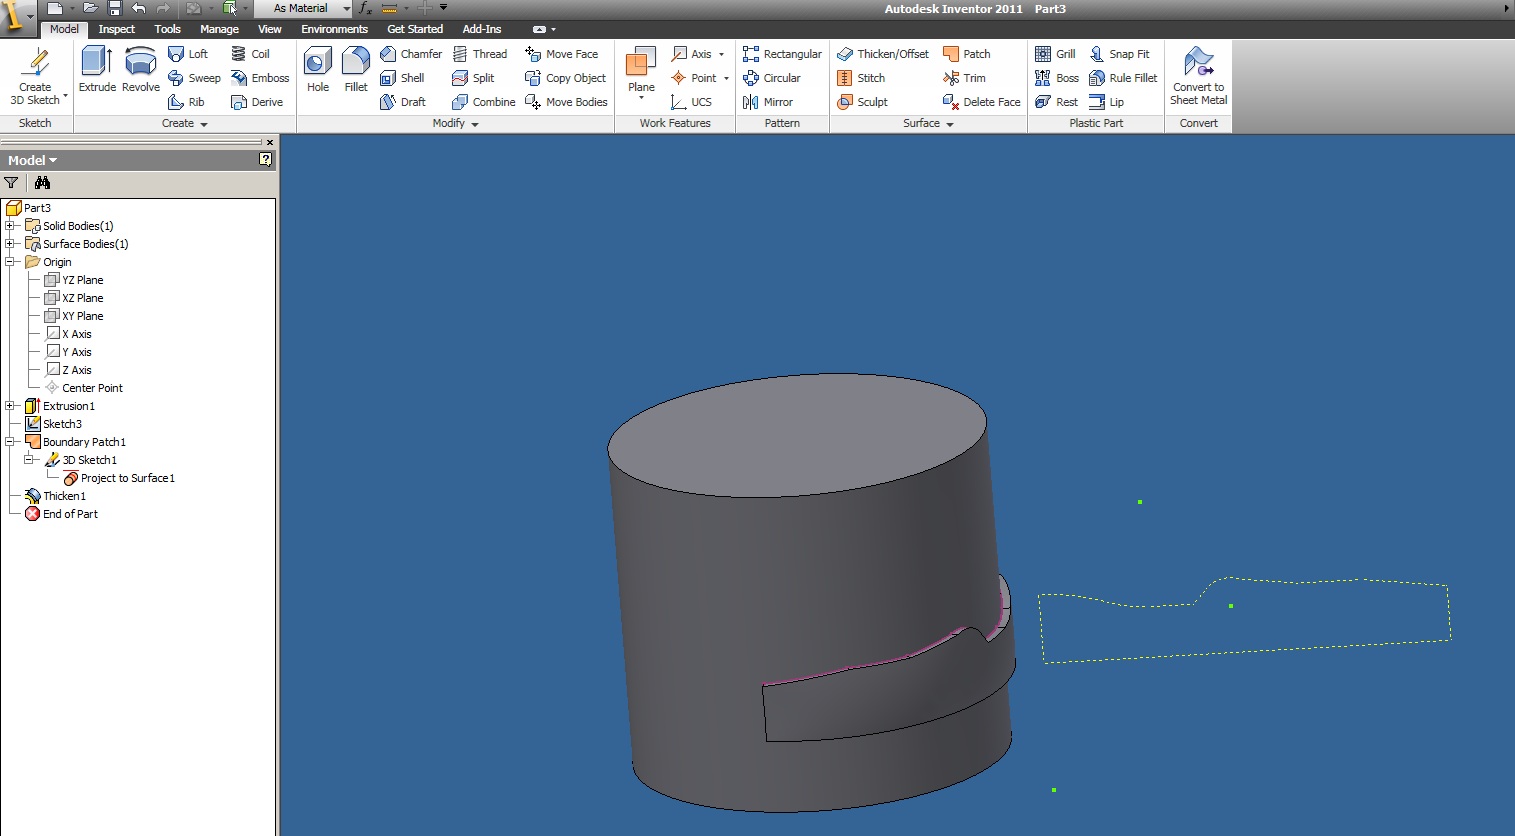Image resolution: width=1515 pixels, height=836 pixels.
Task: Select the Thicken/Offset surface tool
Action: (x=883, y=54)
